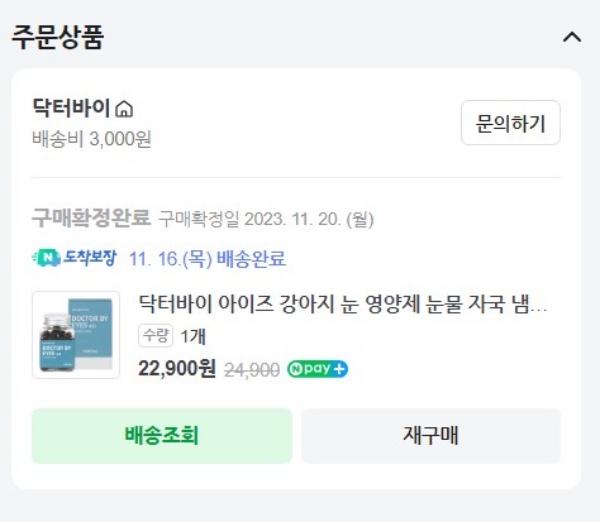Open the 닥터바이 store name link
600x522 pixels.
72,108
